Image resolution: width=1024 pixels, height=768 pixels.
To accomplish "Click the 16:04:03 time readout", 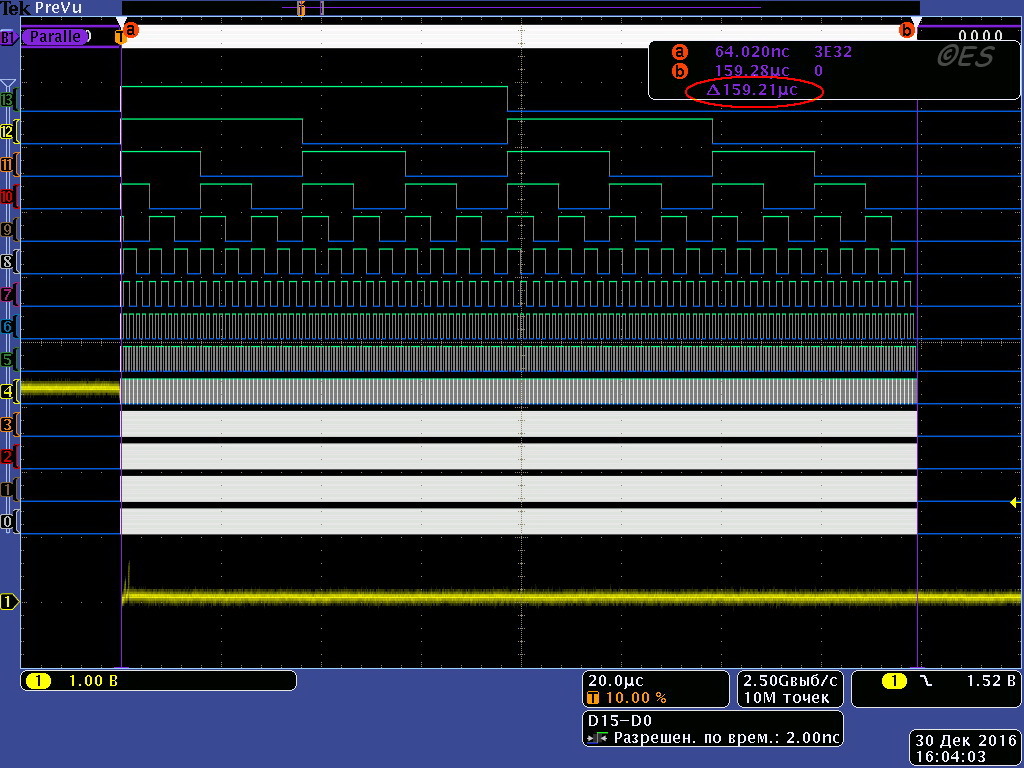I will coord(950,757).
